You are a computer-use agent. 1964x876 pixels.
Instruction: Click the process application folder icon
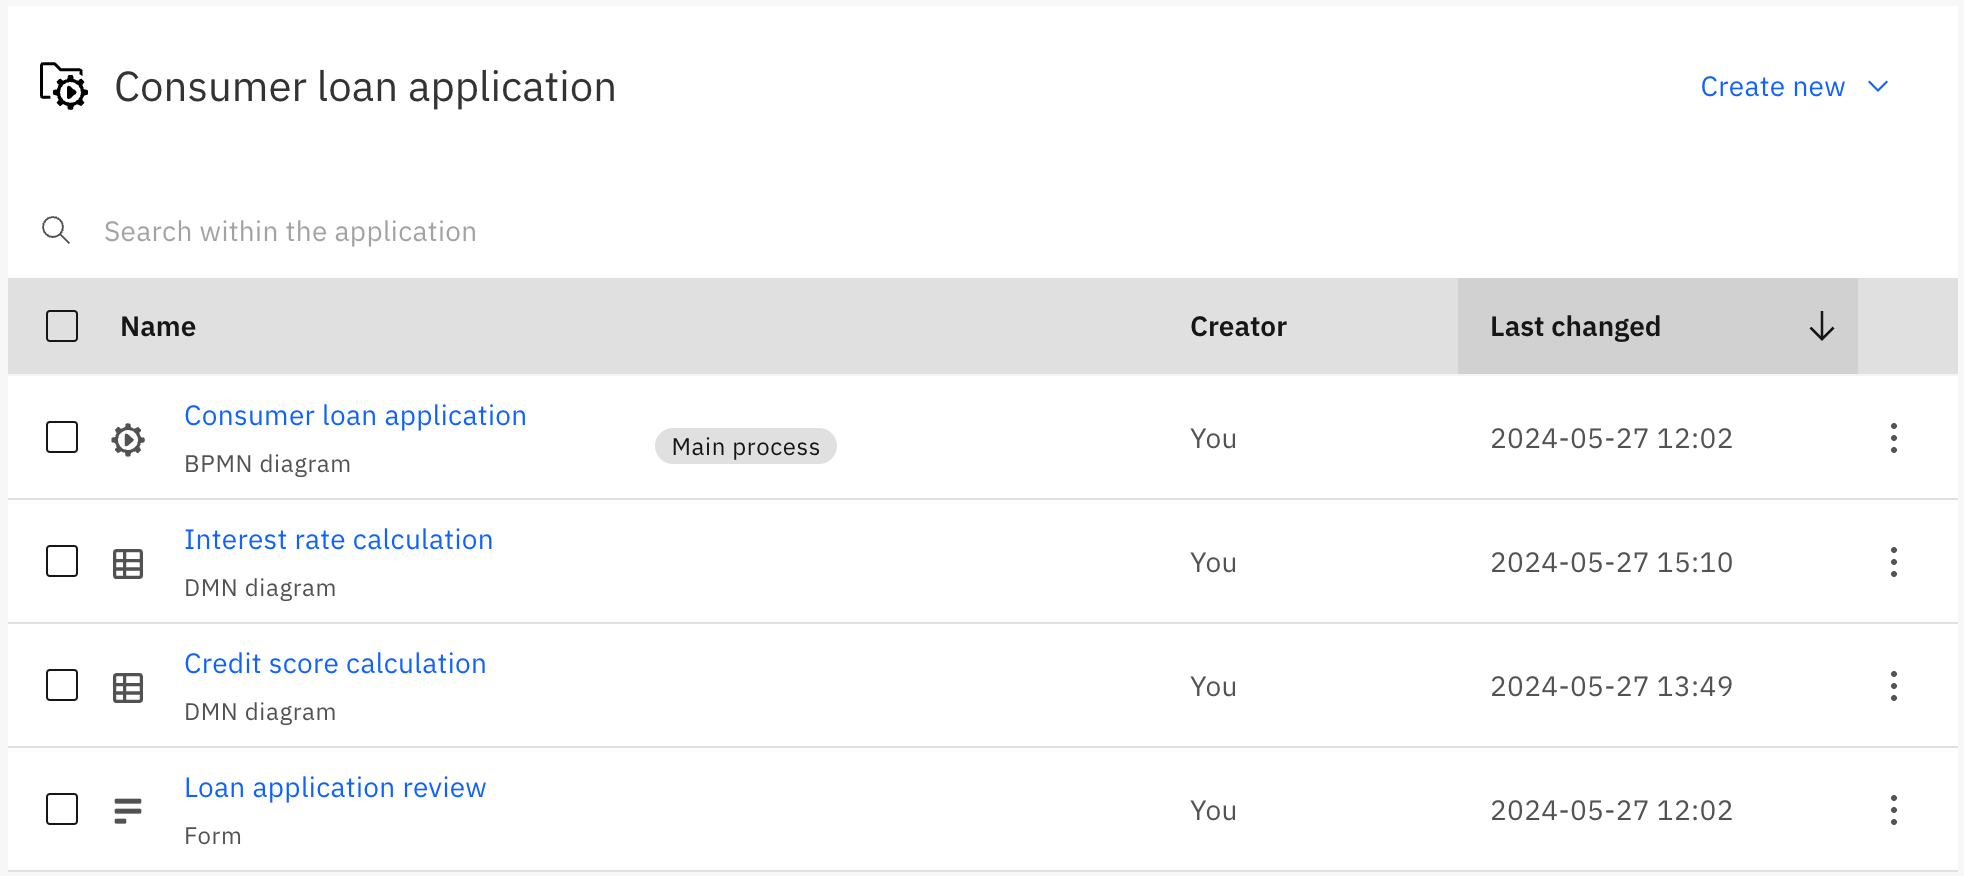(64, 86)
